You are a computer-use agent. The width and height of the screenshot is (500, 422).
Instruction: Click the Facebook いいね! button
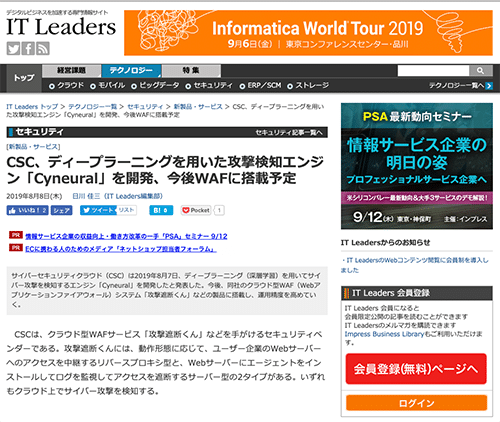27,210
